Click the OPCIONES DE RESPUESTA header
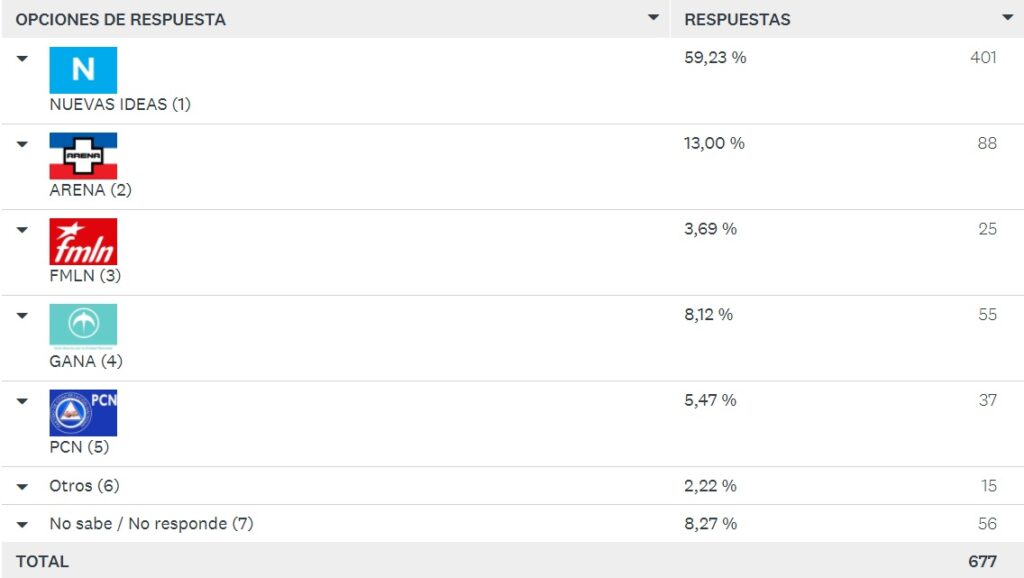Image resolution: width=1024 pixels, height=578 pixels. click(121, 20)
